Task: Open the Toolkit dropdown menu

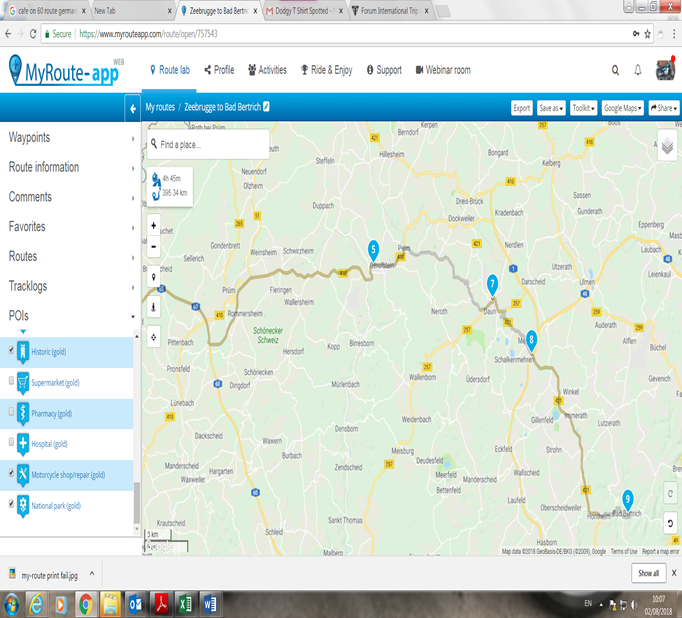Action: coord(584,108)
